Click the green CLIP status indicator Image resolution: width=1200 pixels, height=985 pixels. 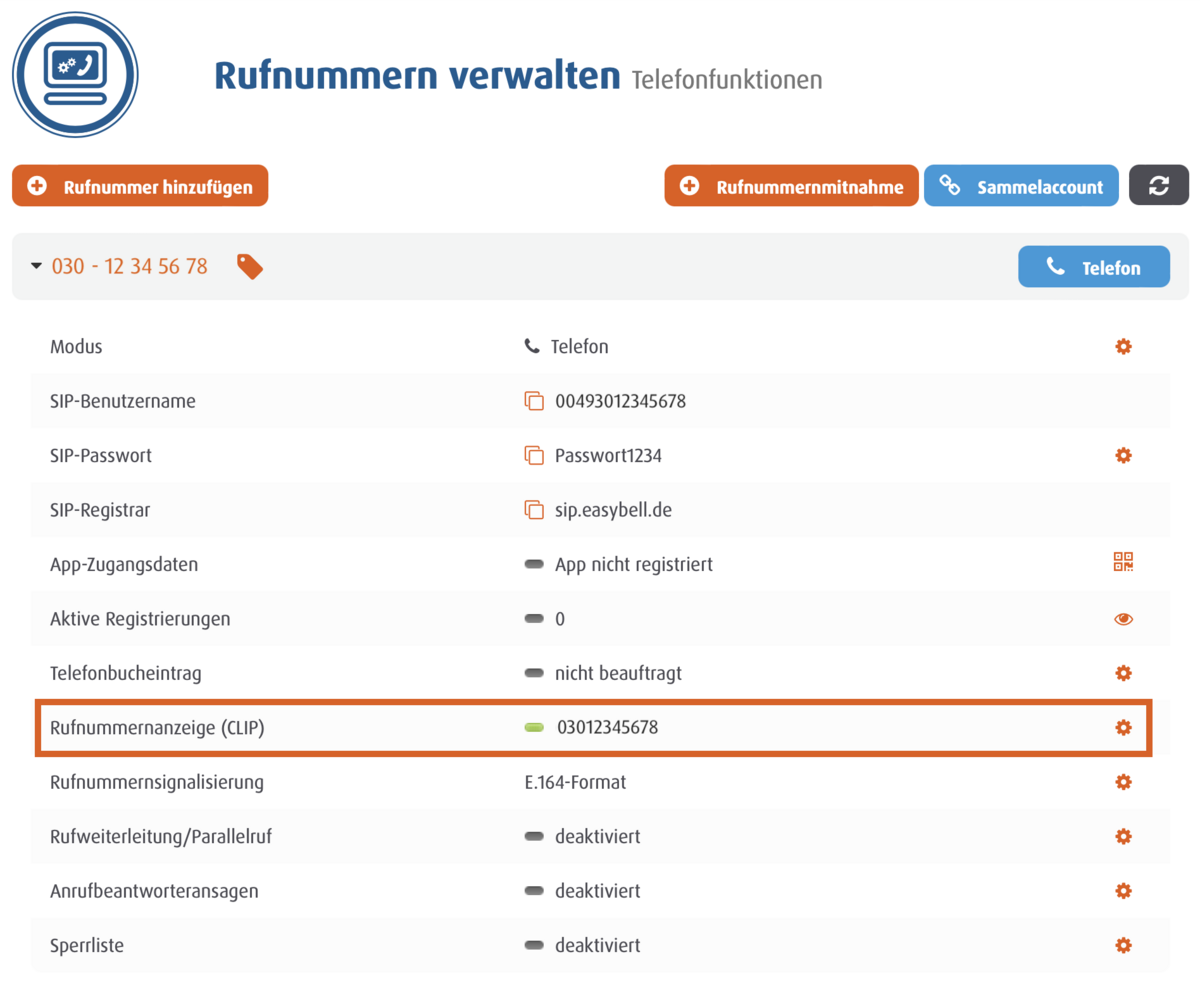coord(535,728)
